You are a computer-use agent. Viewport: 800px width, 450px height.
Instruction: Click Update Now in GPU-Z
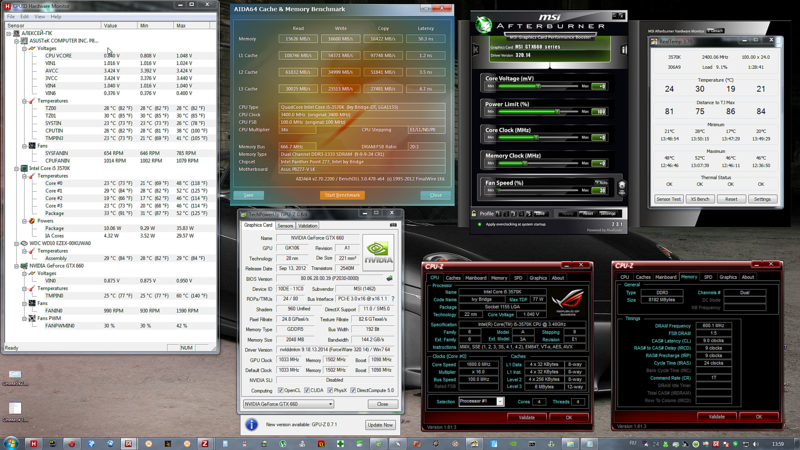(x=380, y=424)
